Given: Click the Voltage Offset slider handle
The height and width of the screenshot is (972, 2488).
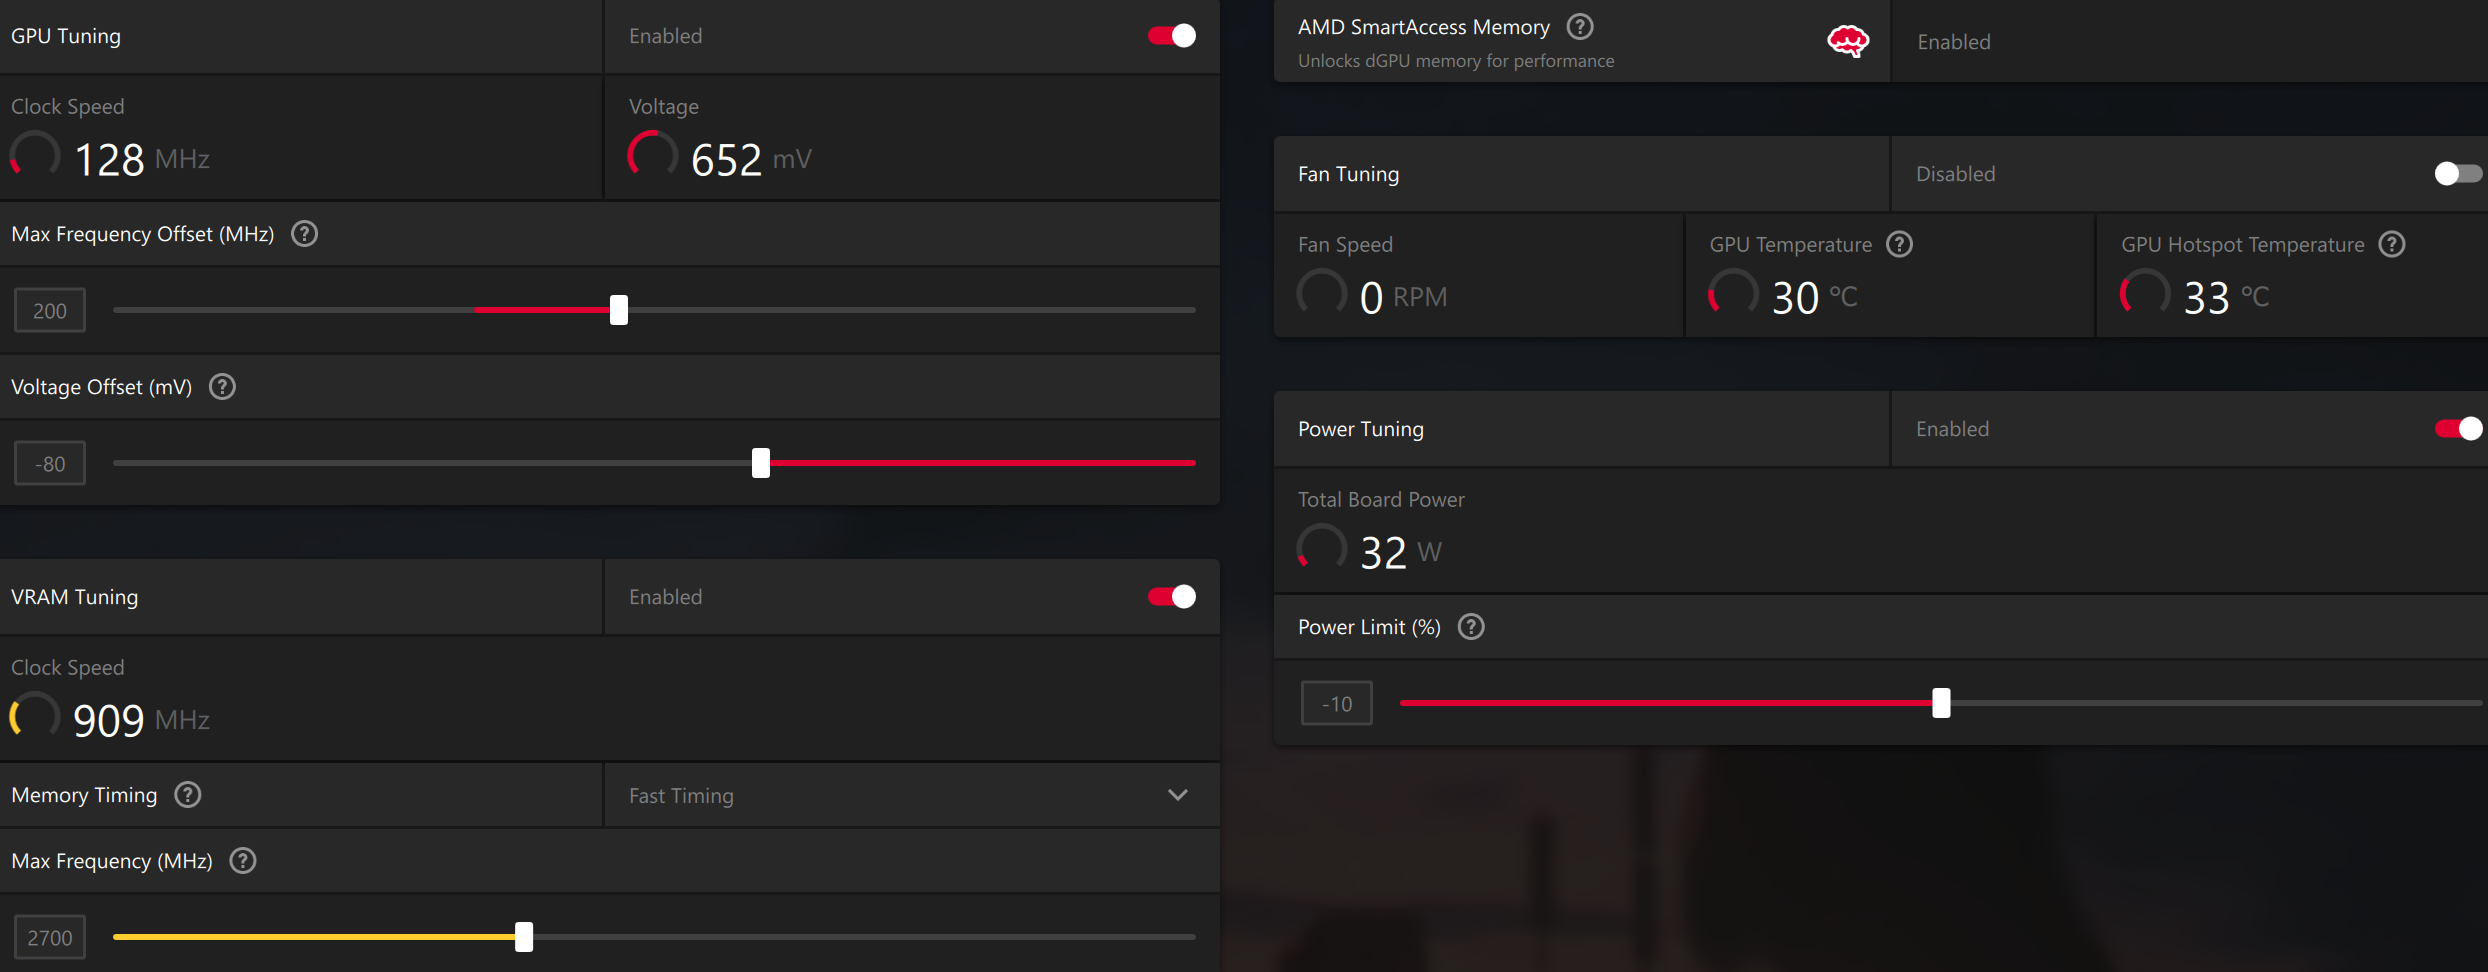Looking at the screenshot, I should (x=761, y=463).
